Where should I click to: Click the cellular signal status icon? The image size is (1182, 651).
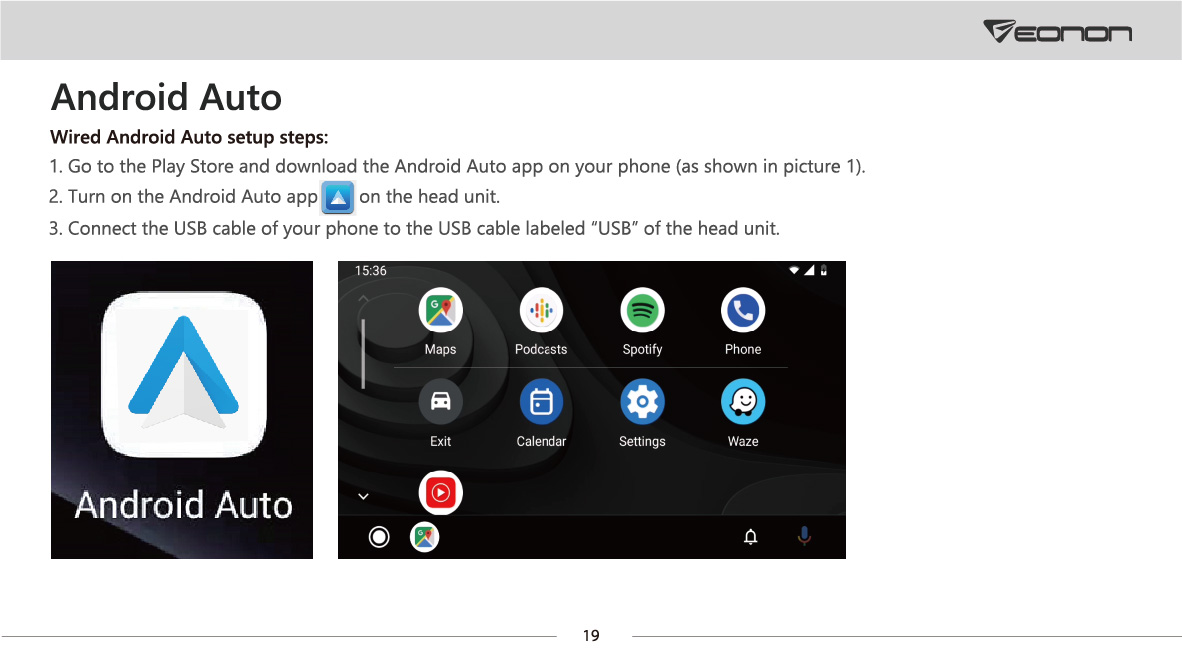[809, 270]
